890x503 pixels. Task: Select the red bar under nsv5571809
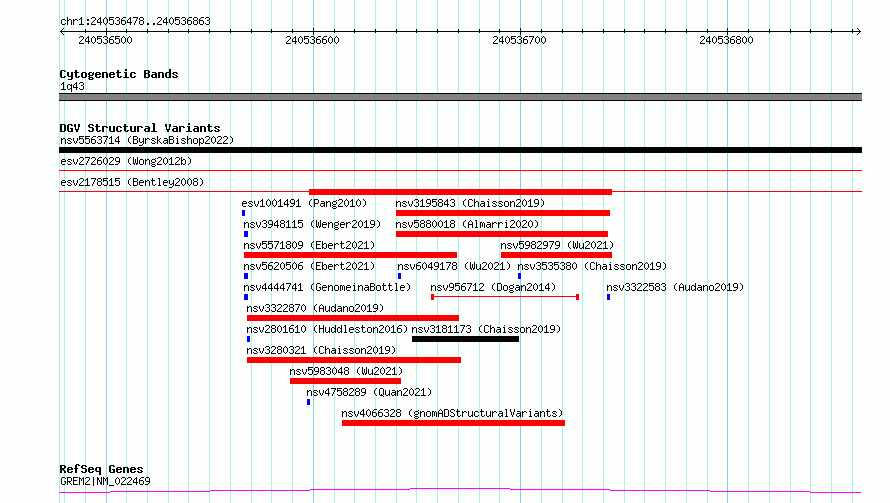[x=350, y=255]
